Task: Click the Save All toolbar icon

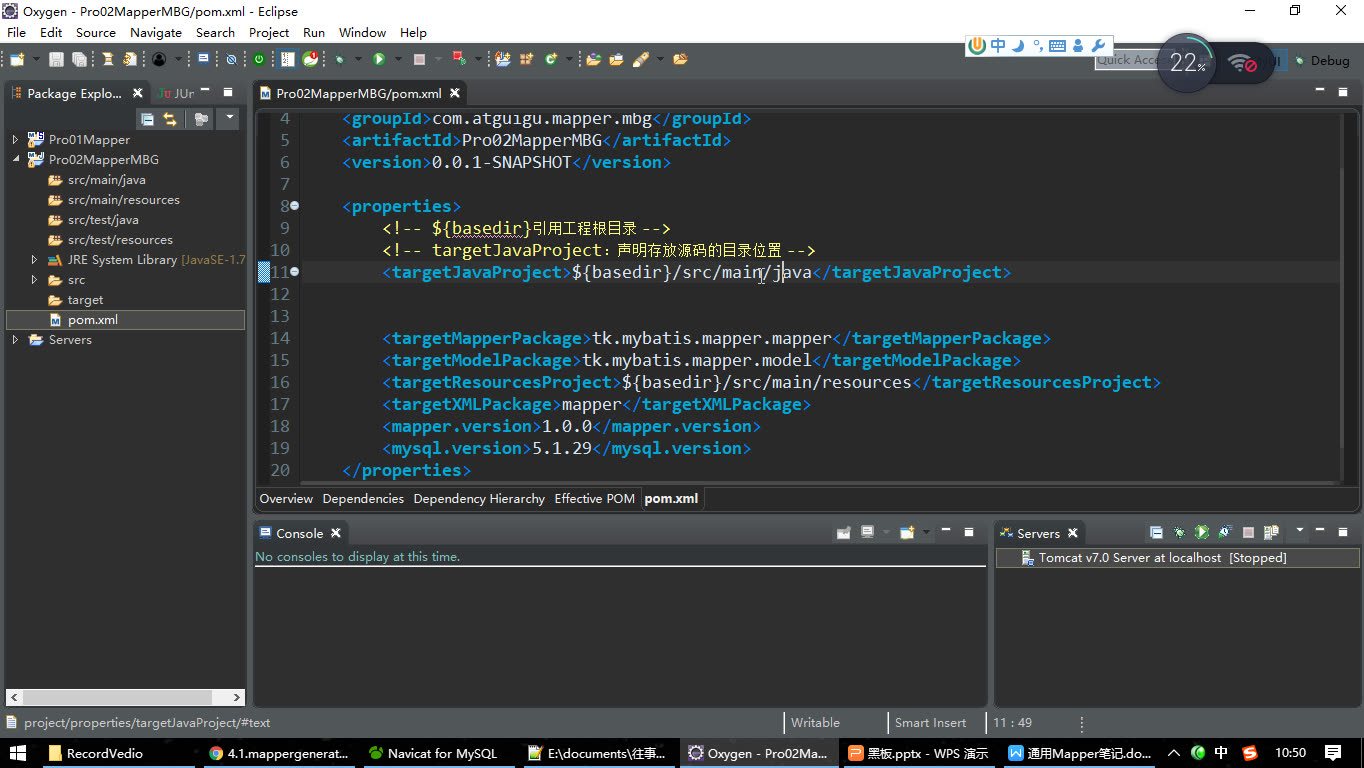Action: coord(78,60)
